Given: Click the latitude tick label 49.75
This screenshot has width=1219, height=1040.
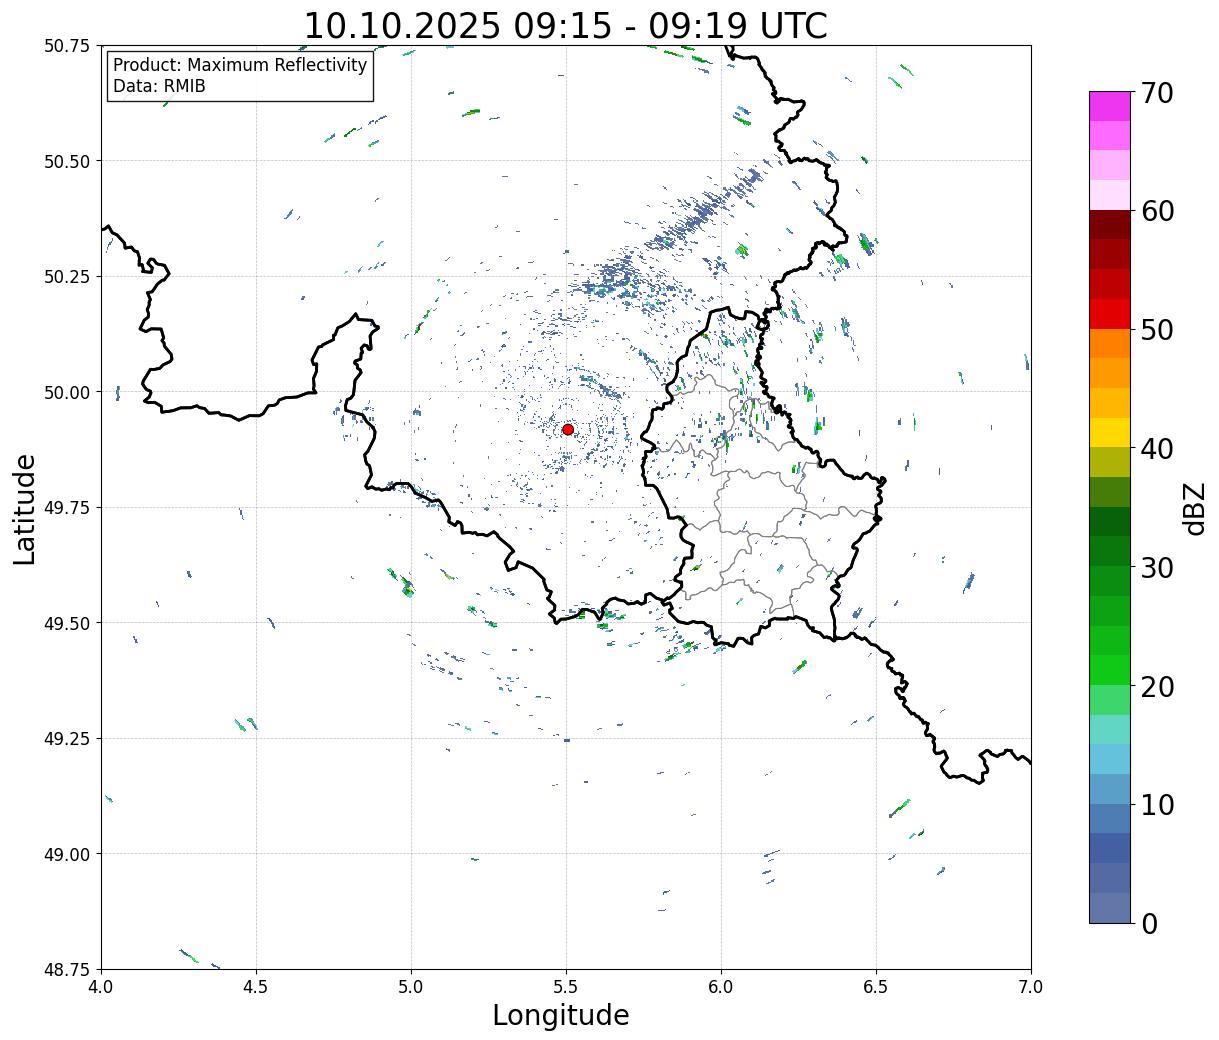Looking at the screenshot, I should pos(67,508).
